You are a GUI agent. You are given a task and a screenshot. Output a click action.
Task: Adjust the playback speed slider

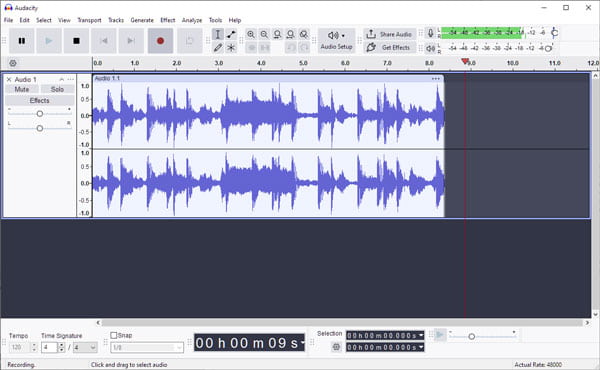tap(471, 337)
